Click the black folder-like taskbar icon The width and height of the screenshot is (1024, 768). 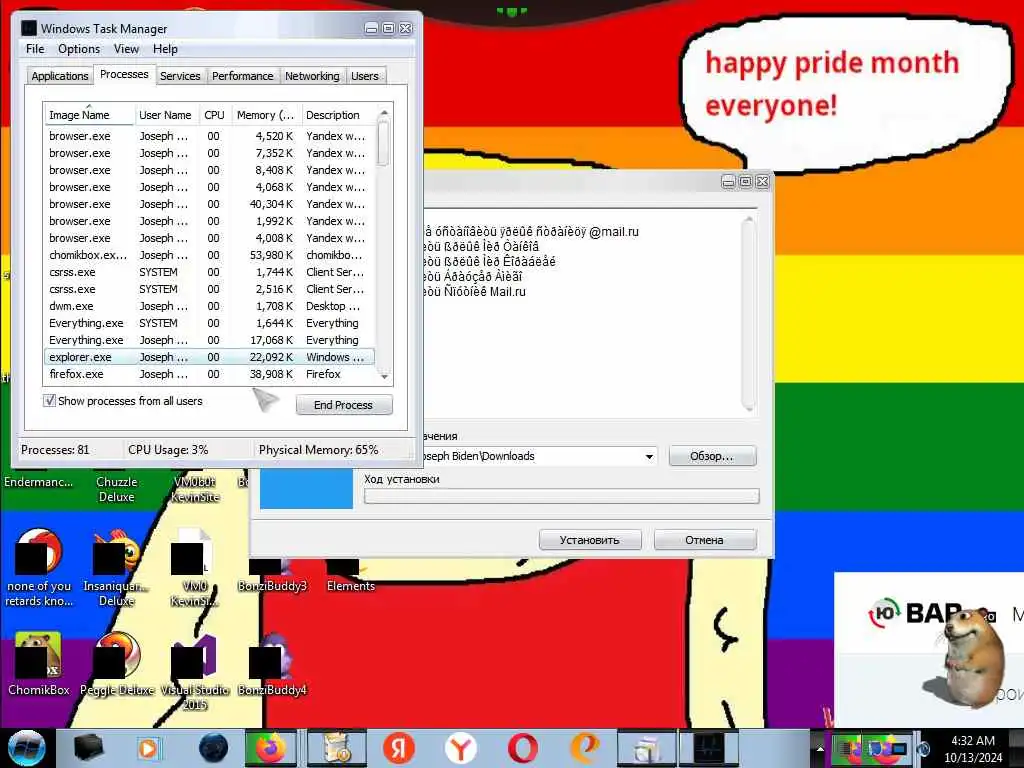click(89, 748)
